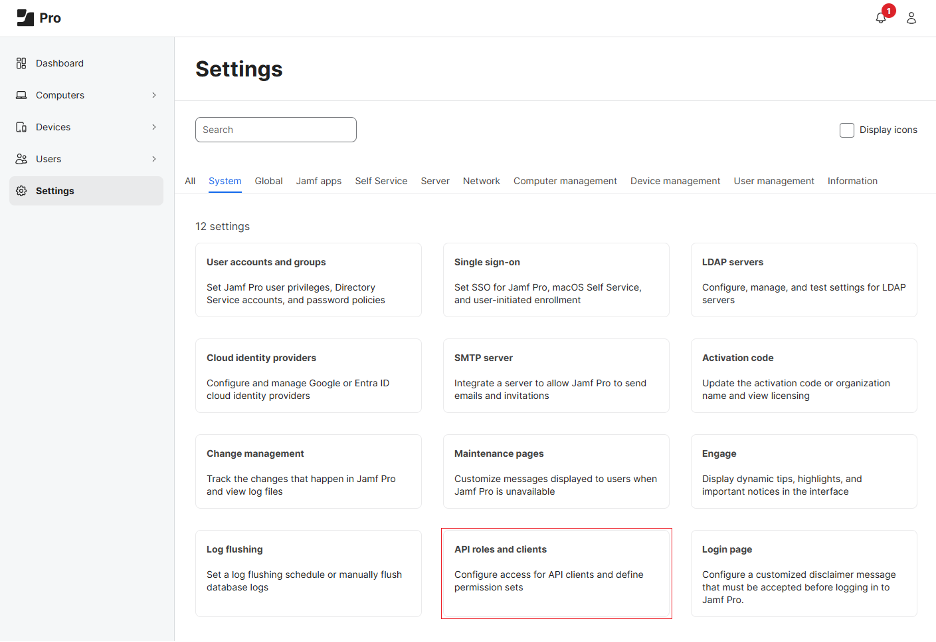Click the Jamf Pro logo
936x642 pixels.
point(39,18)
